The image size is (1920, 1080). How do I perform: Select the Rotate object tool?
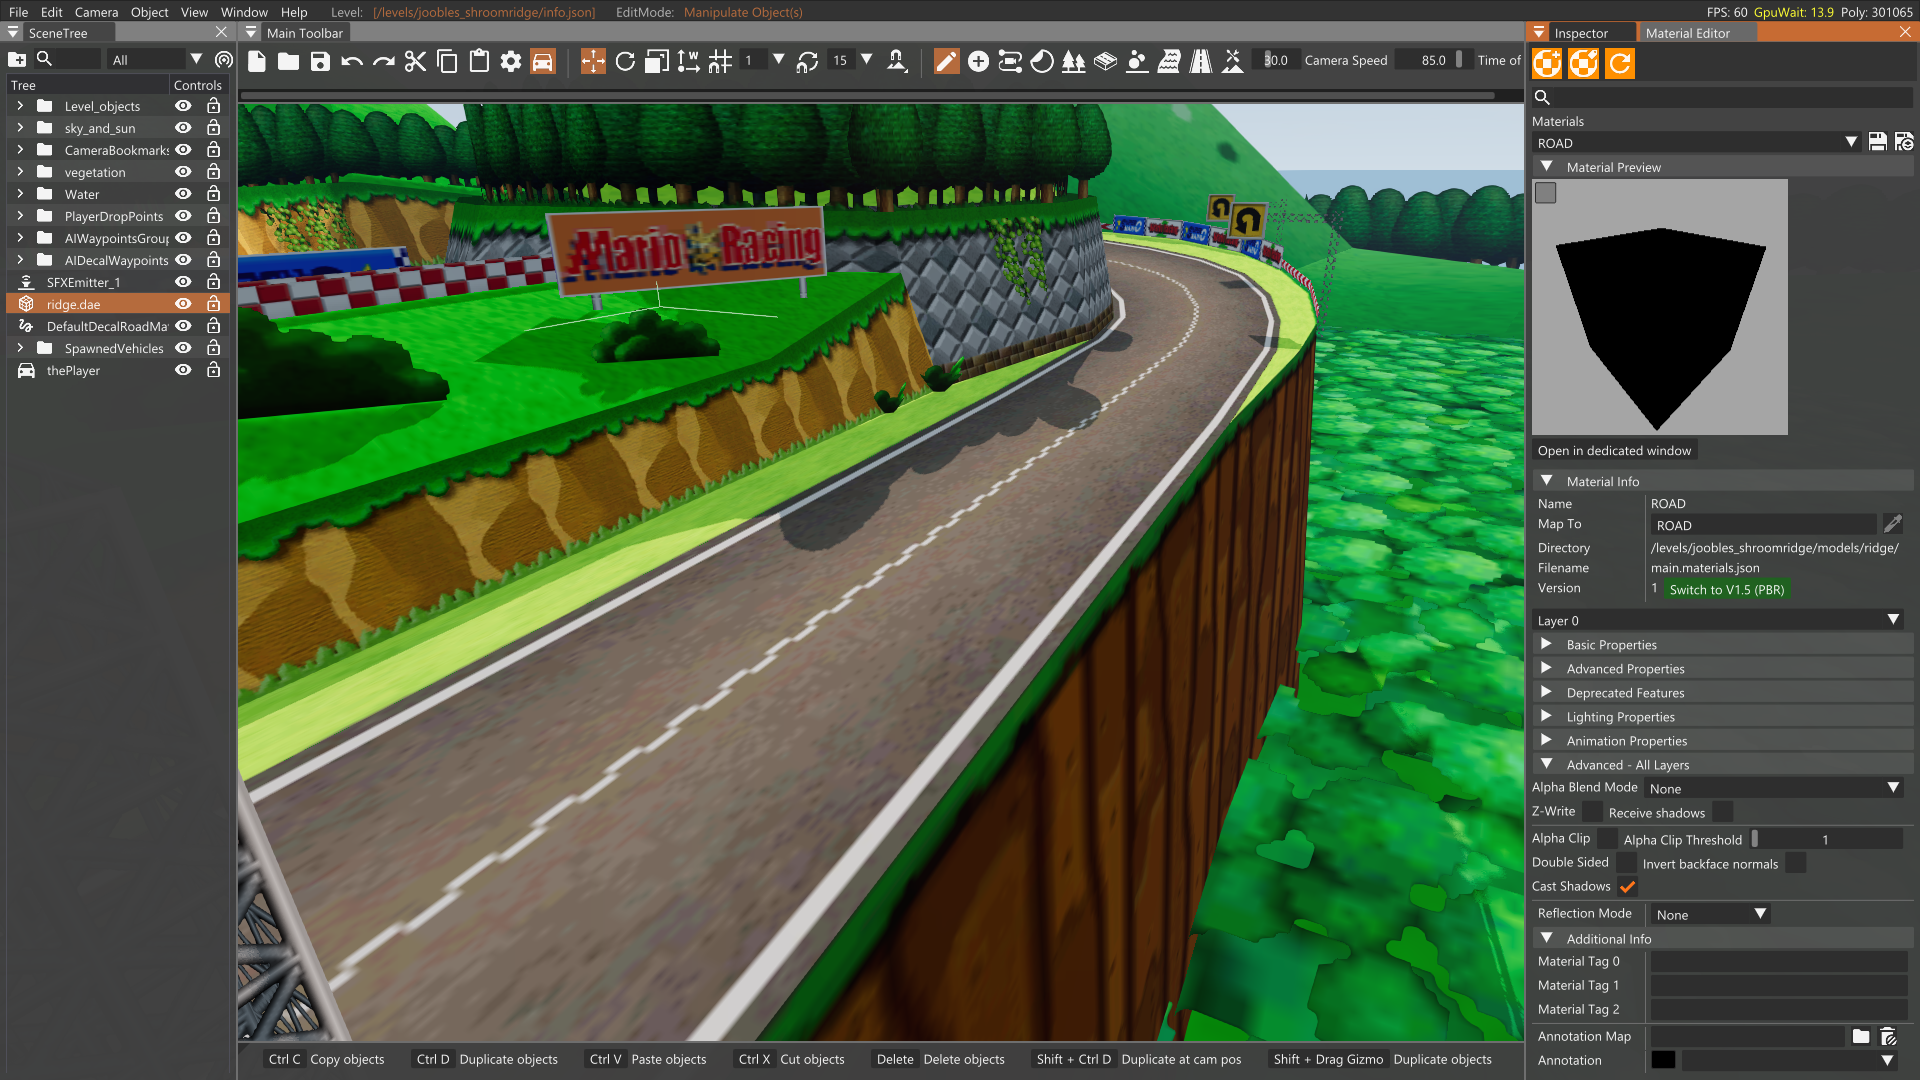(x=625, y=62)
